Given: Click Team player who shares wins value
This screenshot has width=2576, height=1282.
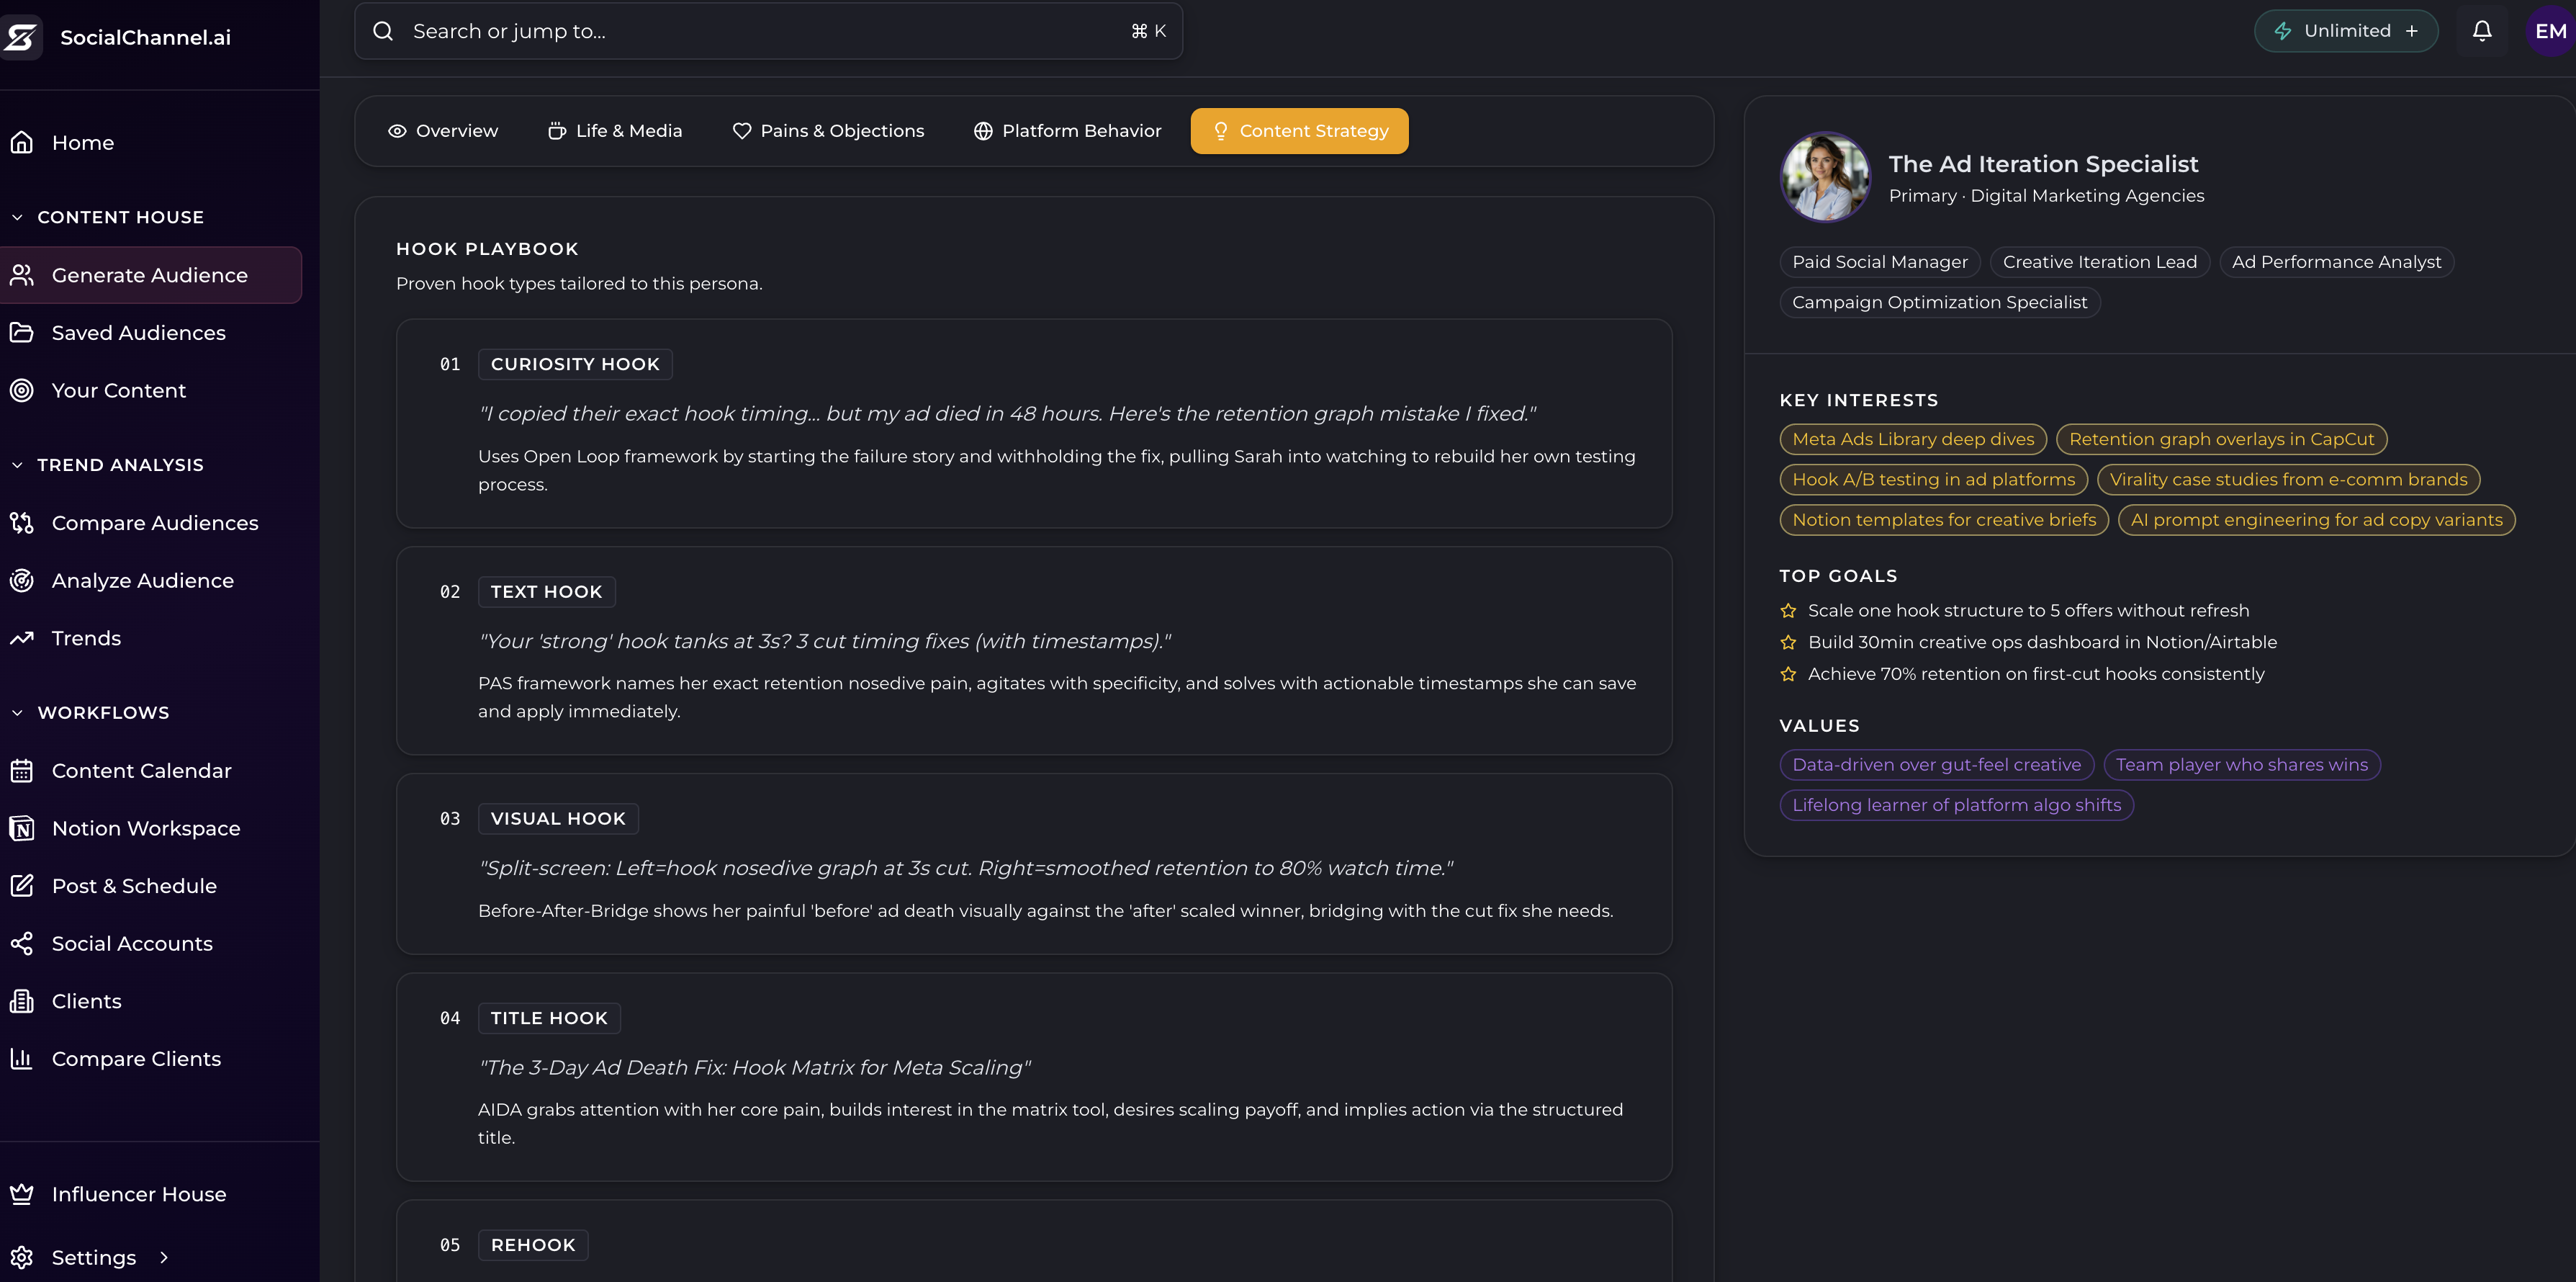Looking at the screenshot, I should point(2242,765).
